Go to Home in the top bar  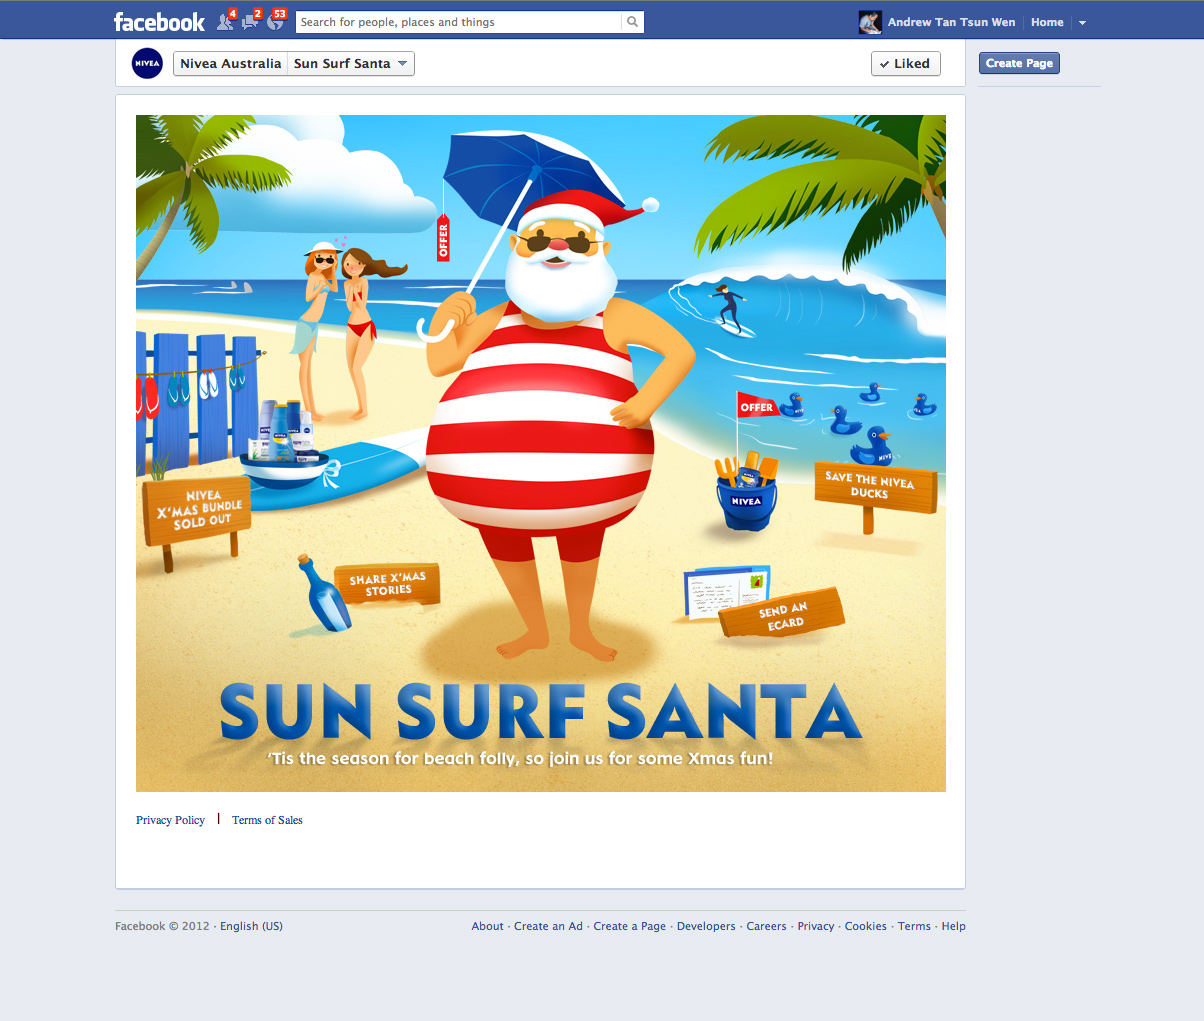click(1047, 22)
